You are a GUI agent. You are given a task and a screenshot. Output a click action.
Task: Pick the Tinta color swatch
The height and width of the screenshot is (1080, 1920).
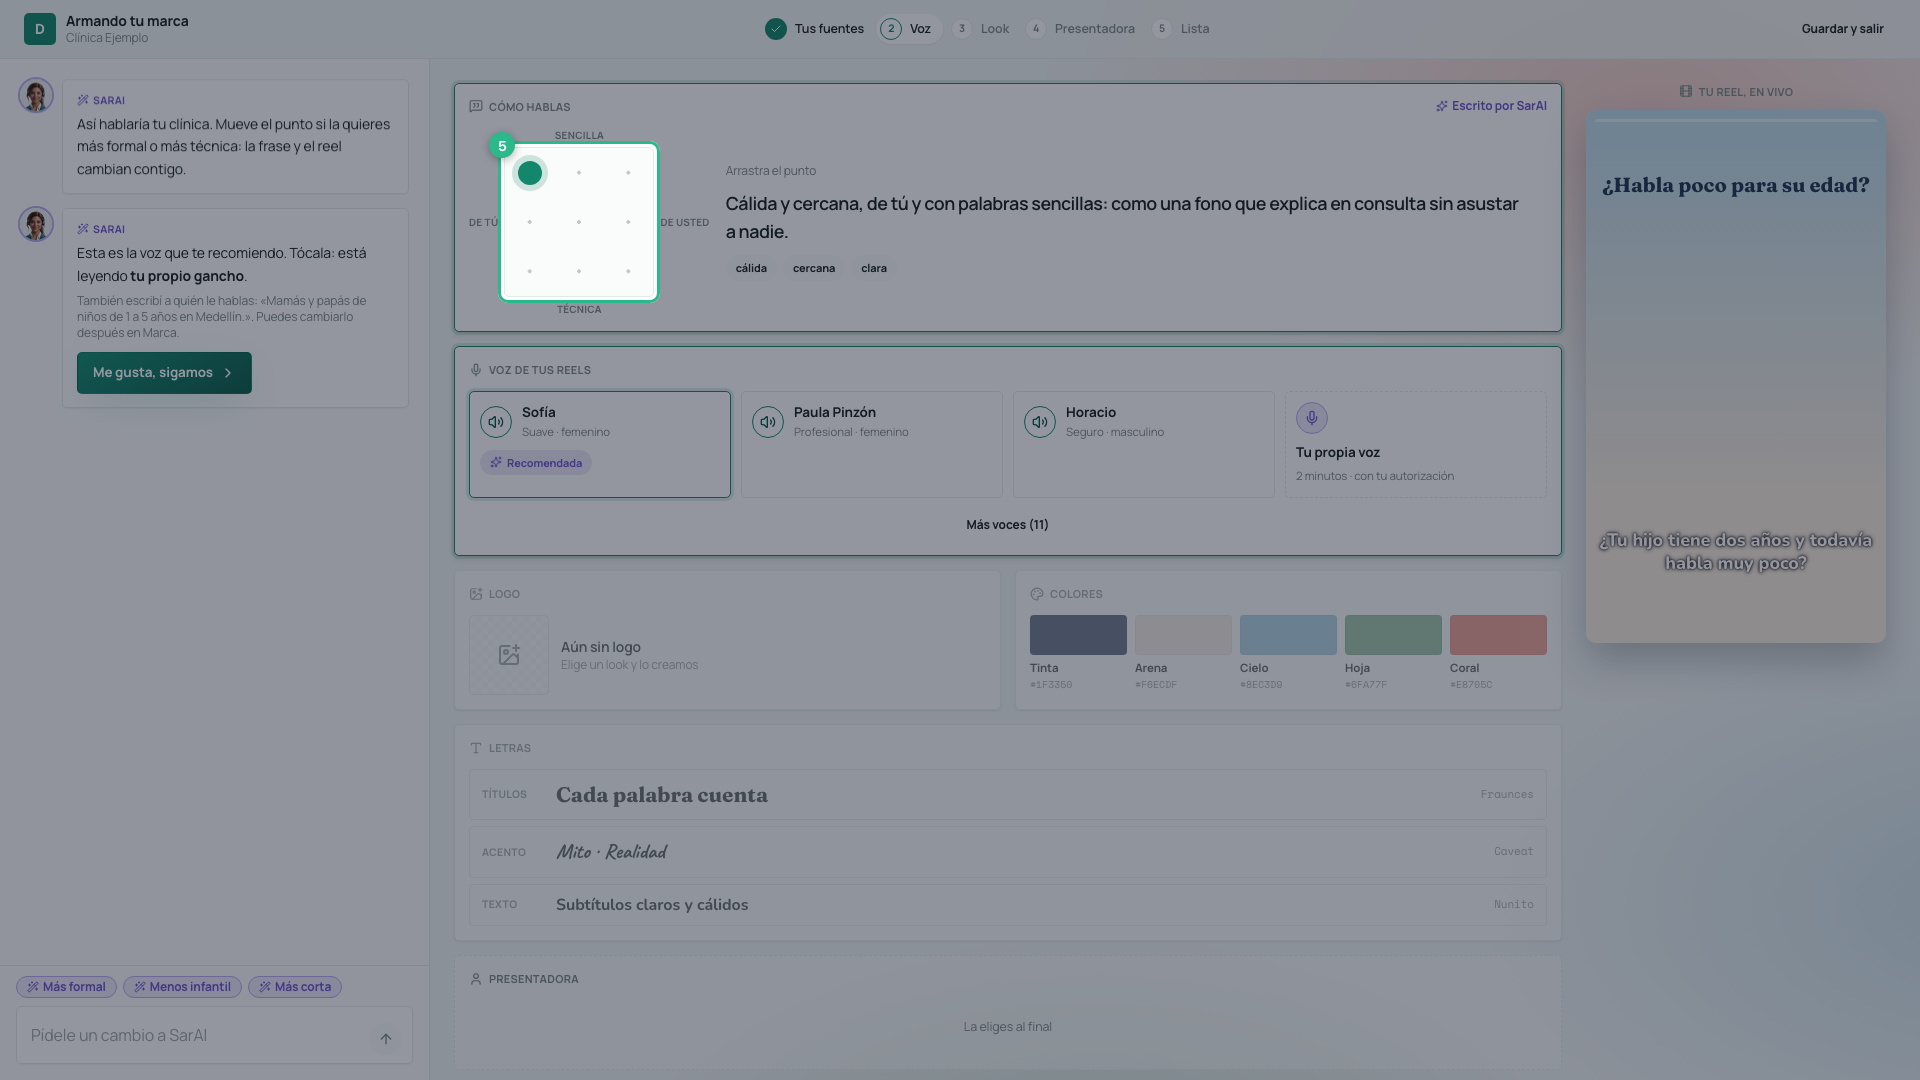pyautogui.click(x=1078, y=635)
